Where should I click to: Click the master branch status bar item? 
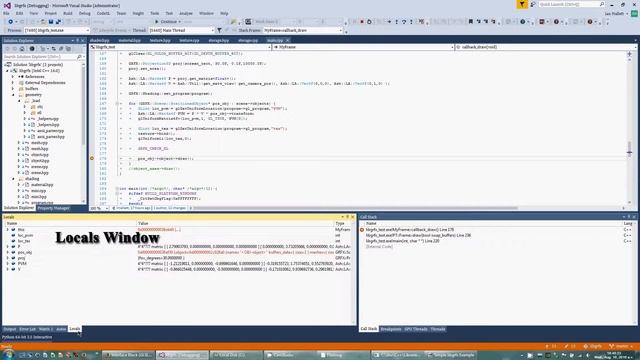pyautogui.click(x=622, y=346)
